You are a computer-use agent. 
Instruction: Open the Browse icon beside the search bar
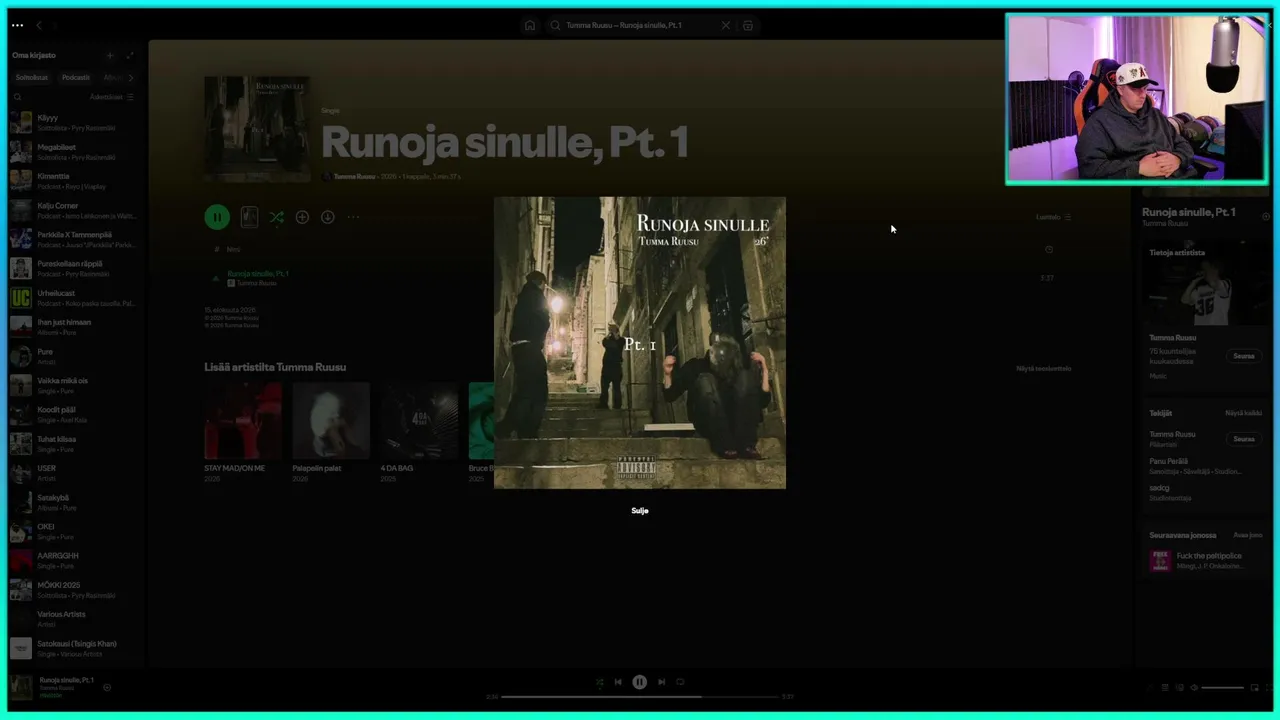748,25
